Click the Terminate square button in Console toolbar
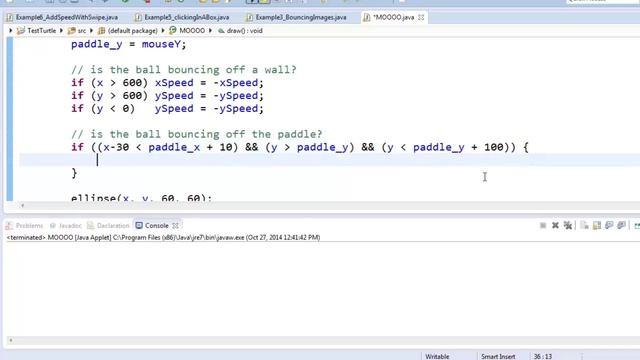 (x=543, y=225)
